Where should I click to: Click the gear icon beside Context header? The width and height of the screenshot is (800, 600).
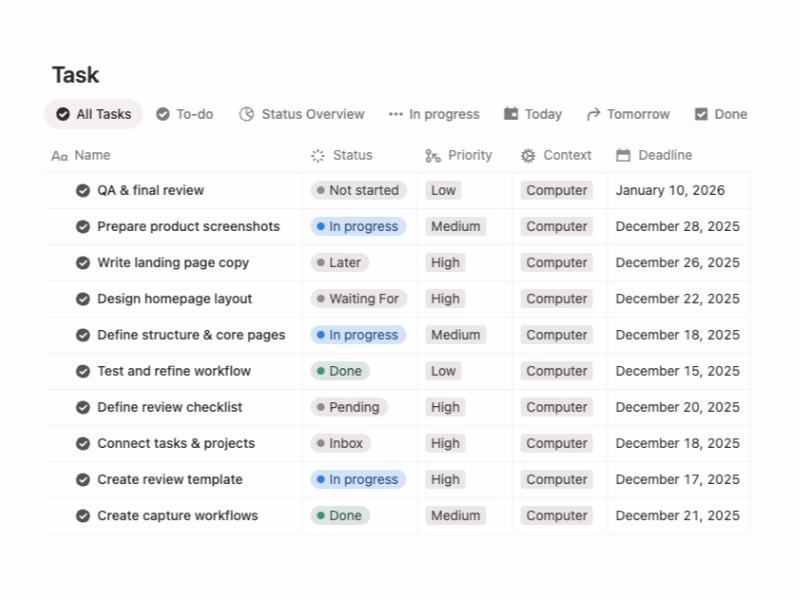click(528, 156)
